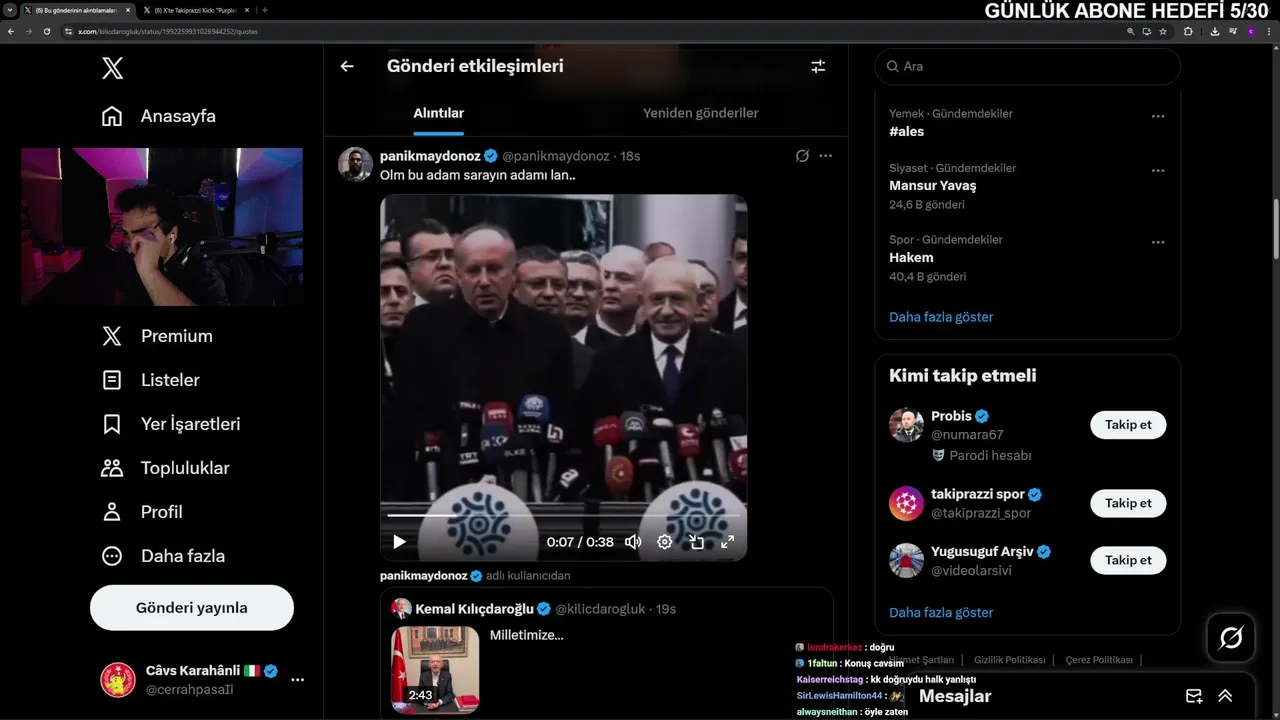Open the video settings gear
Image resolution: width=1280 pixels, height=720 pixels.
[x=665, y=542]
